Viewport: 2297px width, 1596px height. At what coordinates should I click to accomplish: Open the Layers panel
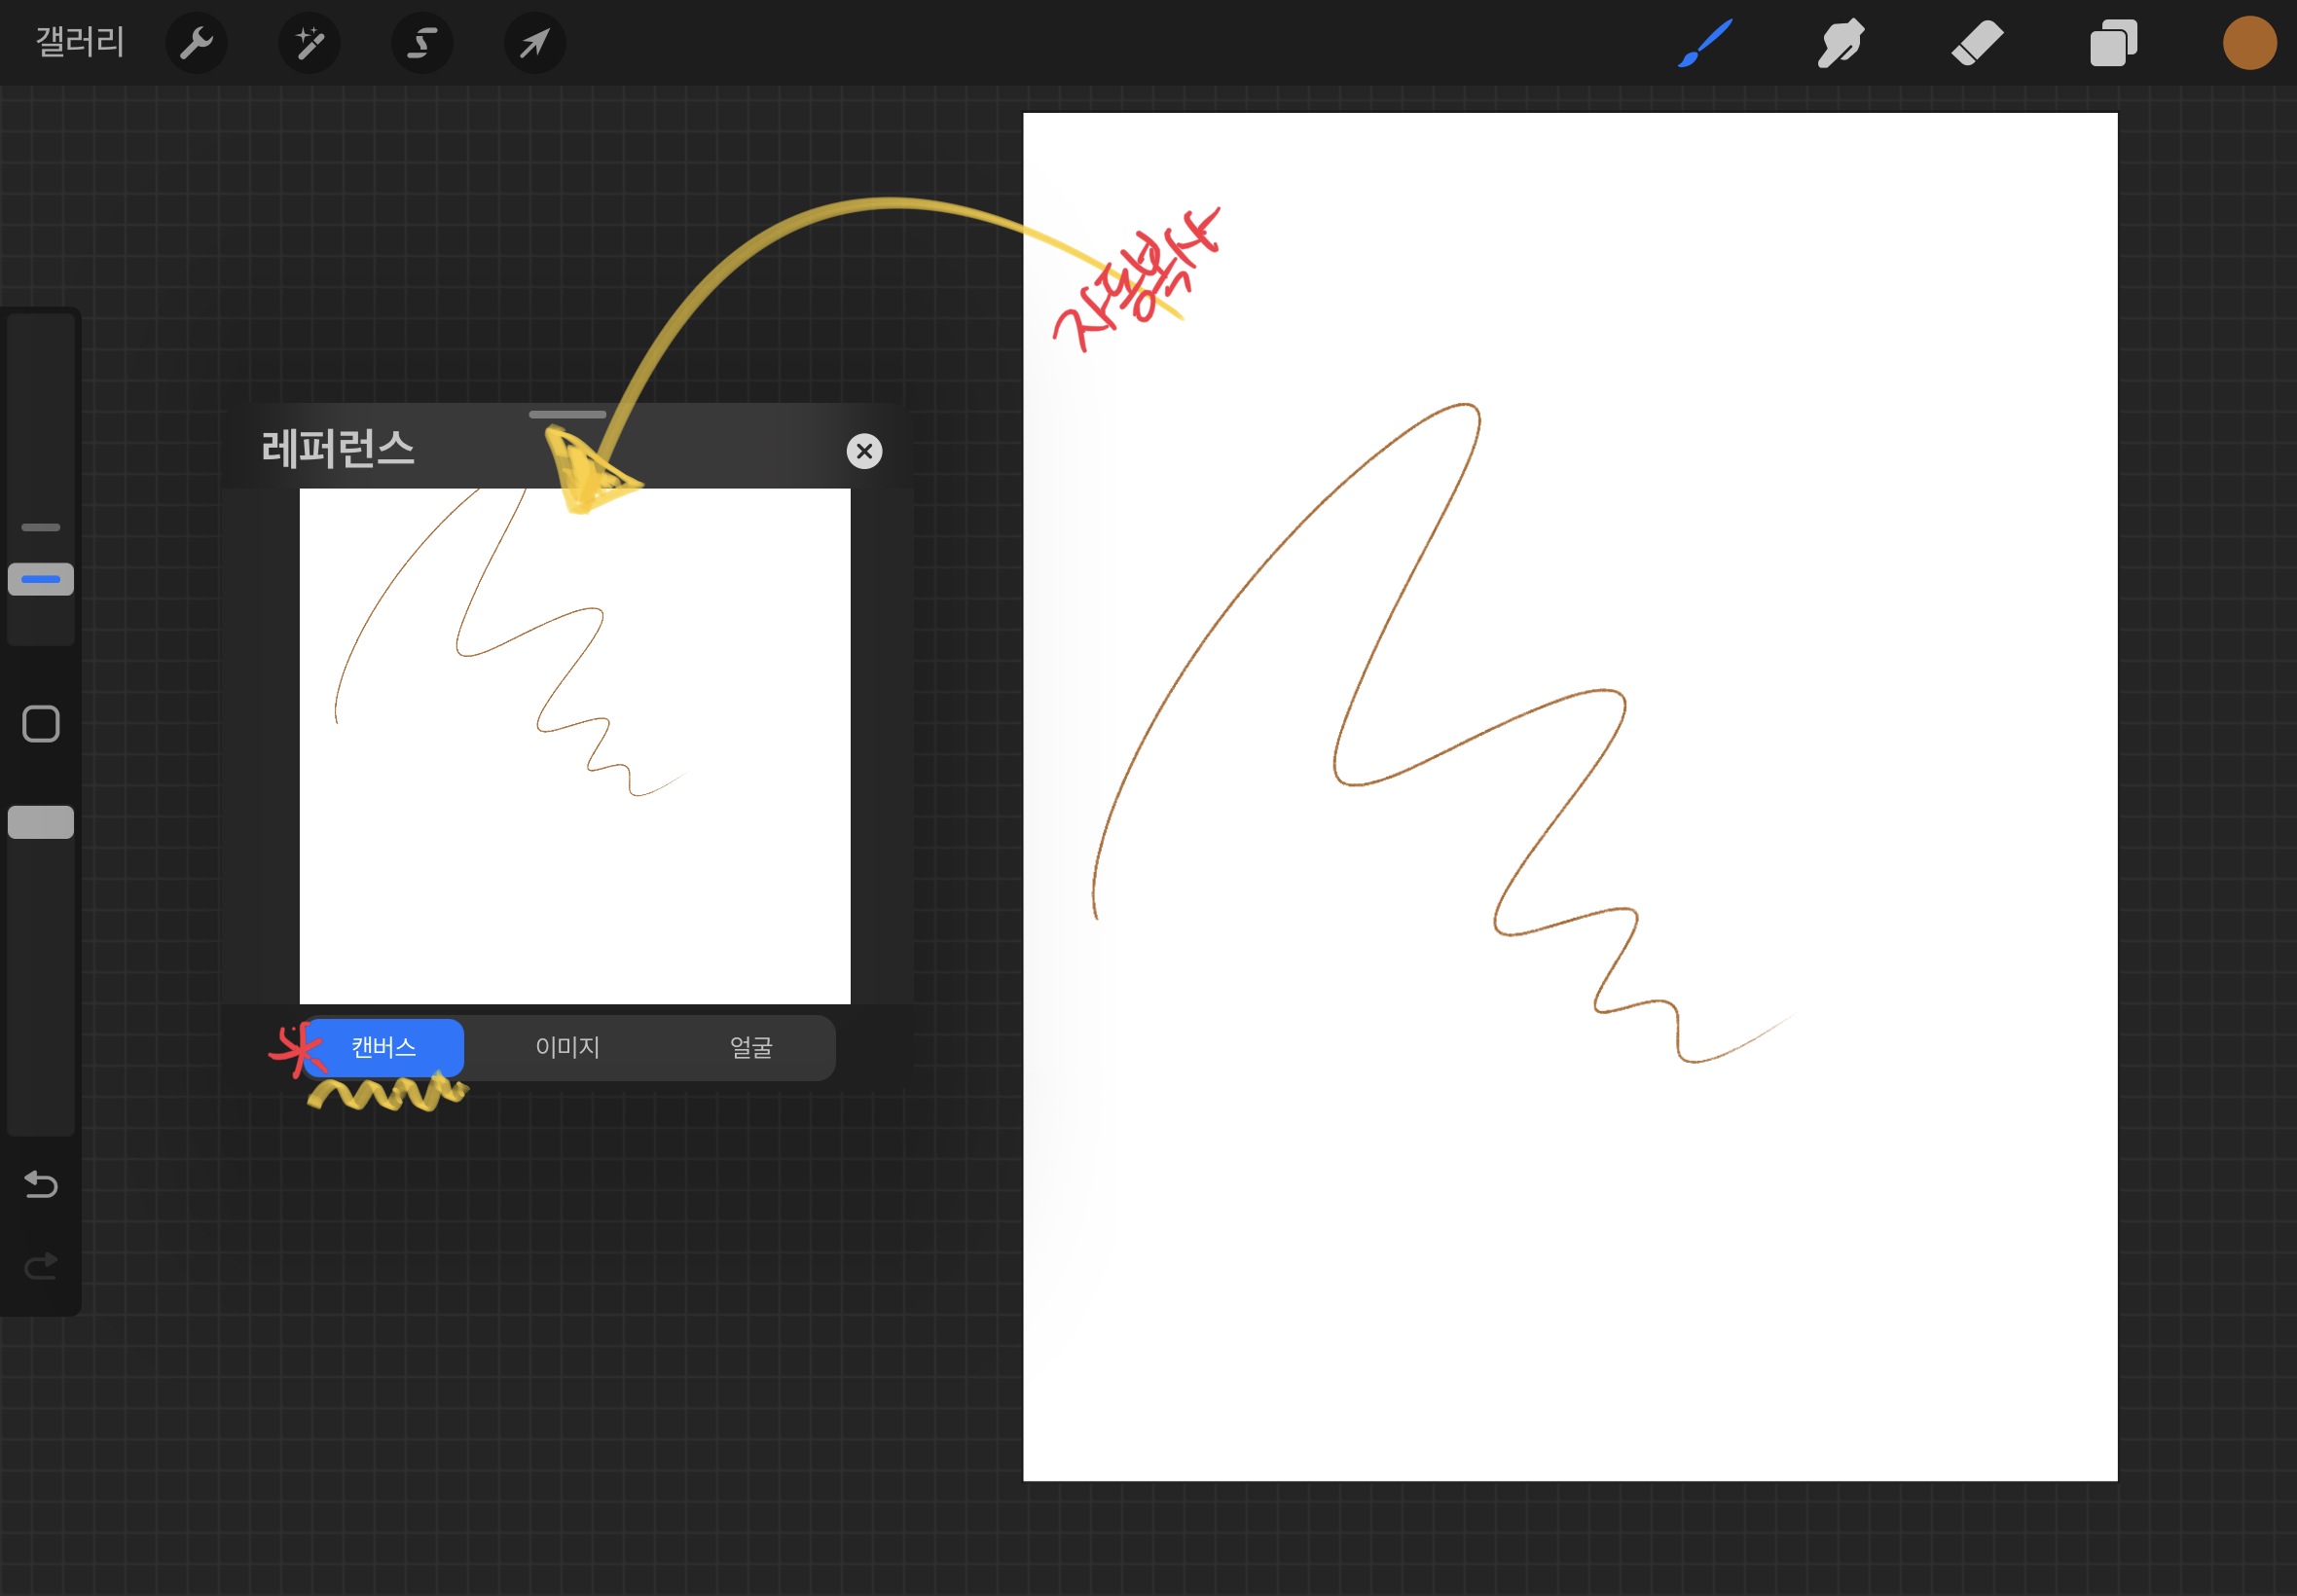[x=2113, y=43]
